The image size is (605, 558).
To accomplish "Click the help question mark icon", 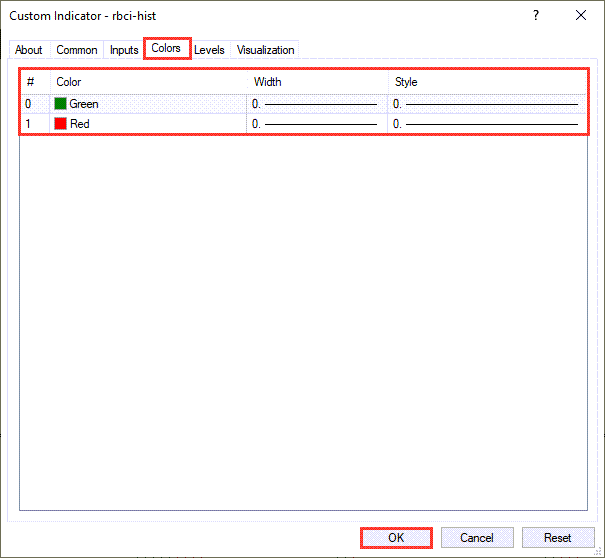I will pos(536,15).
